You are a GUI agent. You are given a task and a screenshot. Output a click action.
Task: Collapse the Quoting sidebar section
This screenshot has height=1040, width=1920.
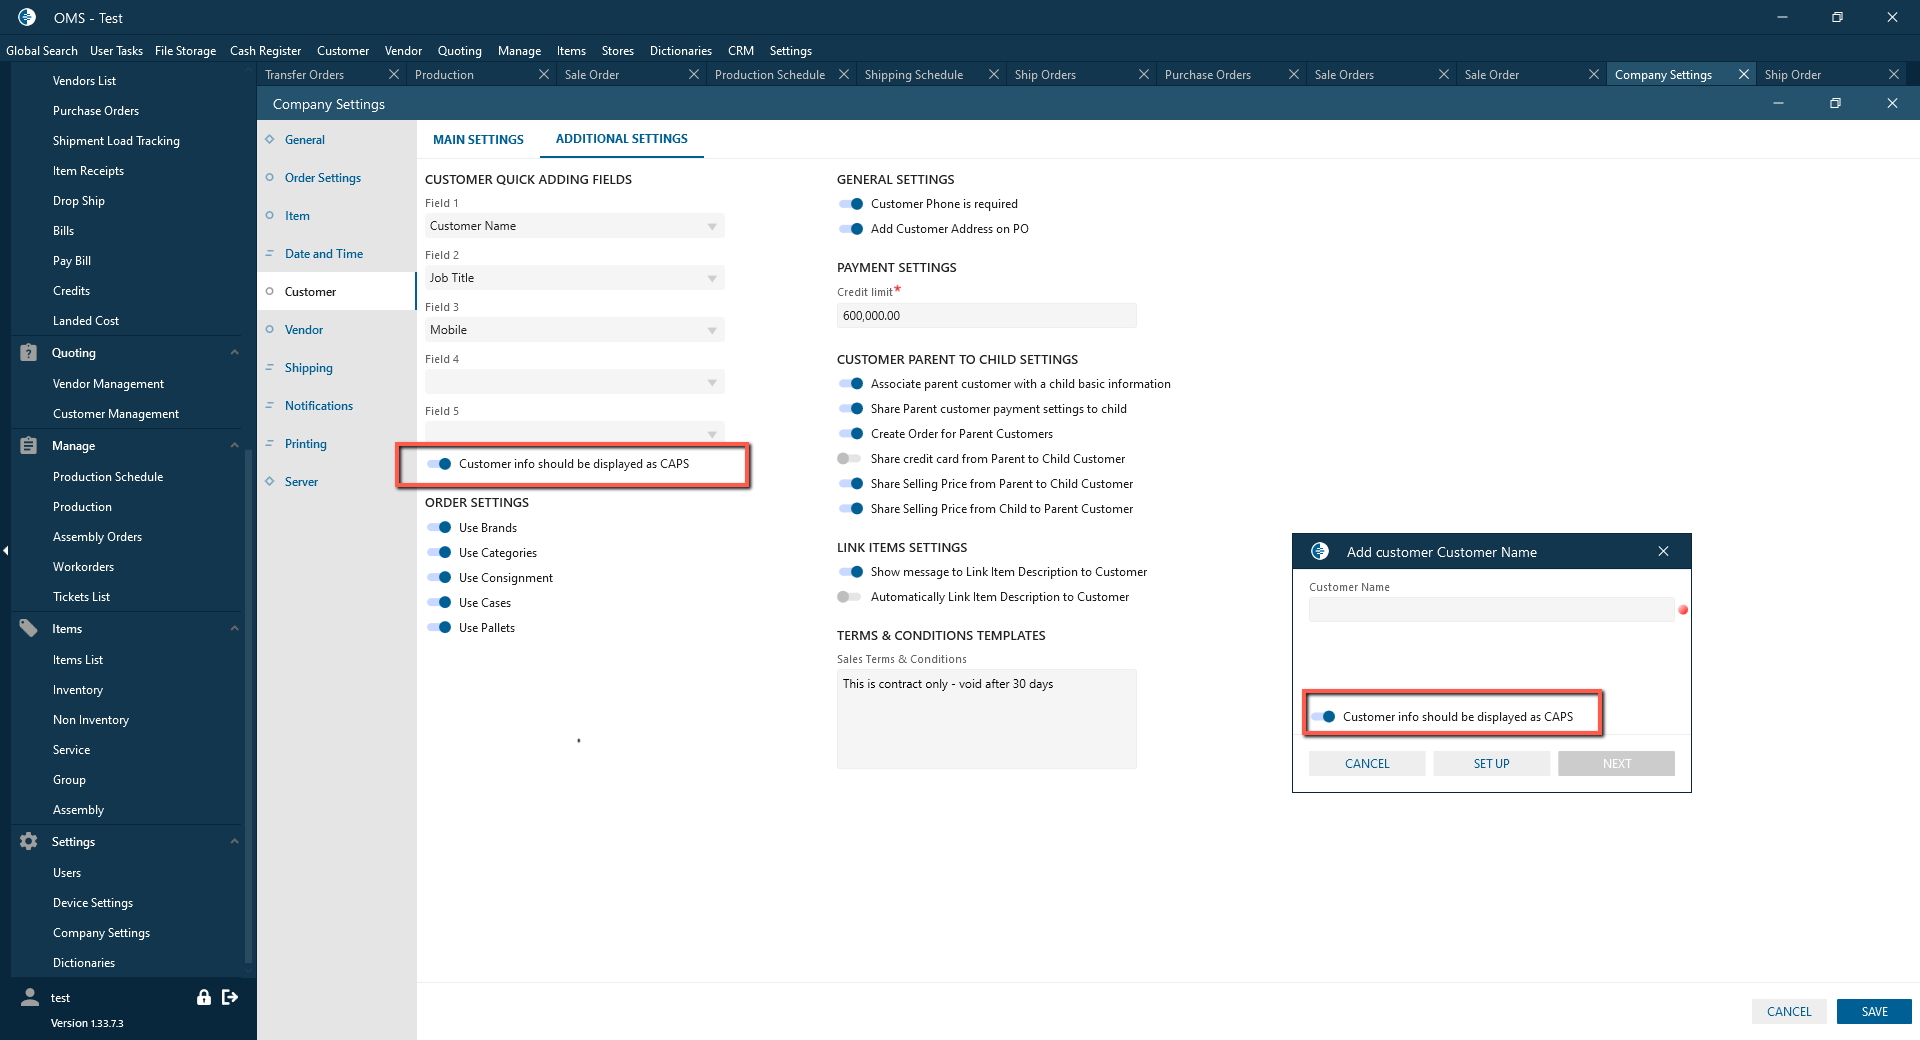(234, 352)
